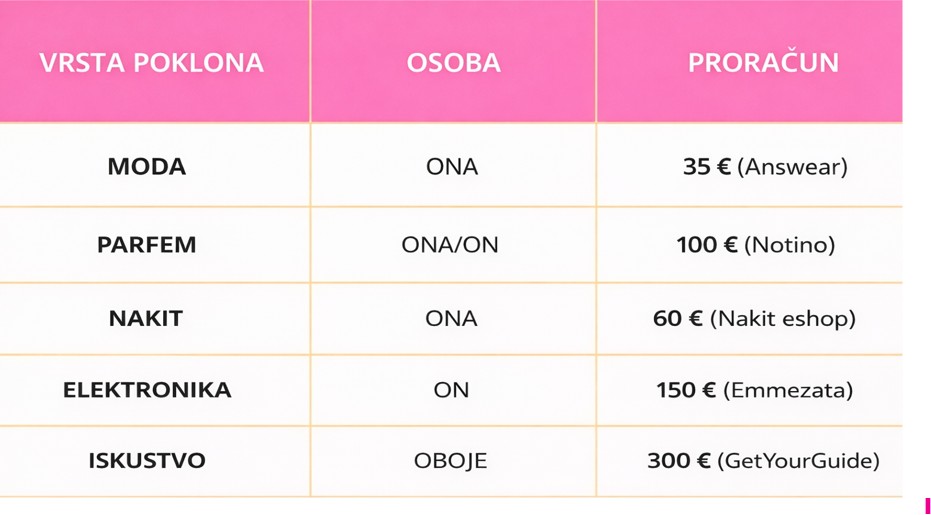Open the 300 € GetYourGuide budget entry

point(763,460)
